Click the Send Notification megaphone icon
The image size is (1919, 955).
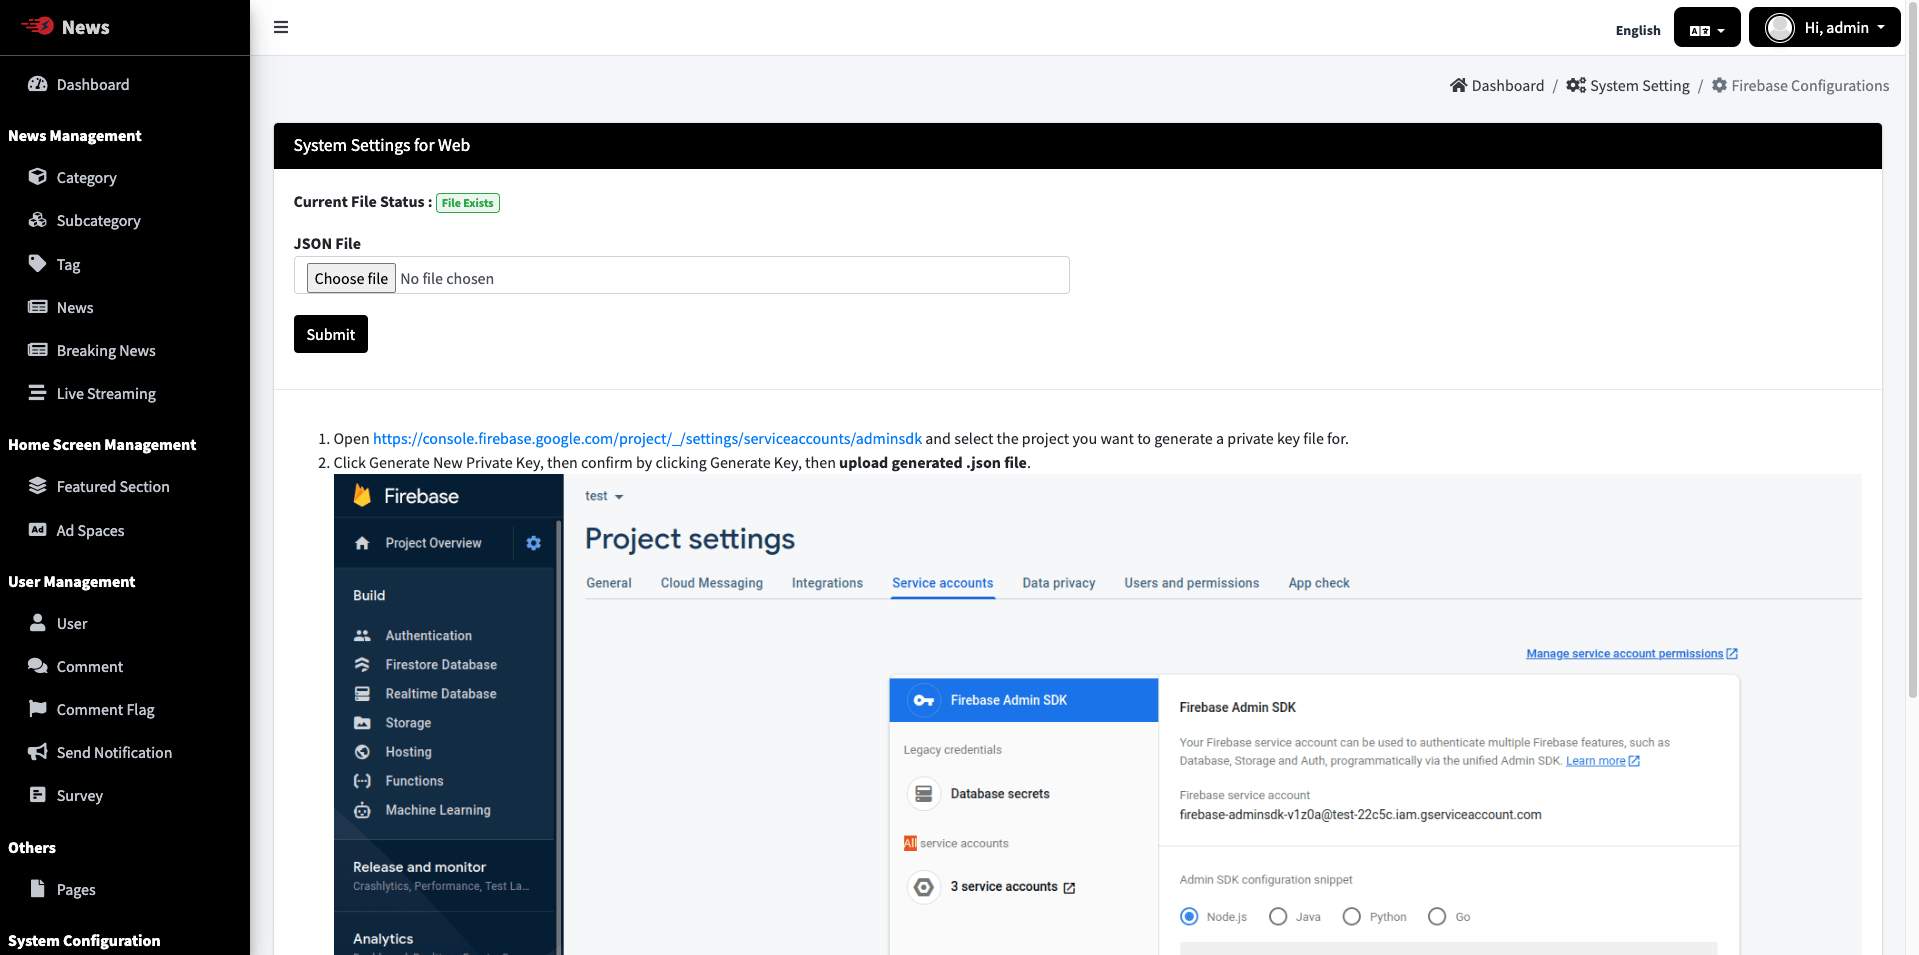[38, 752]
